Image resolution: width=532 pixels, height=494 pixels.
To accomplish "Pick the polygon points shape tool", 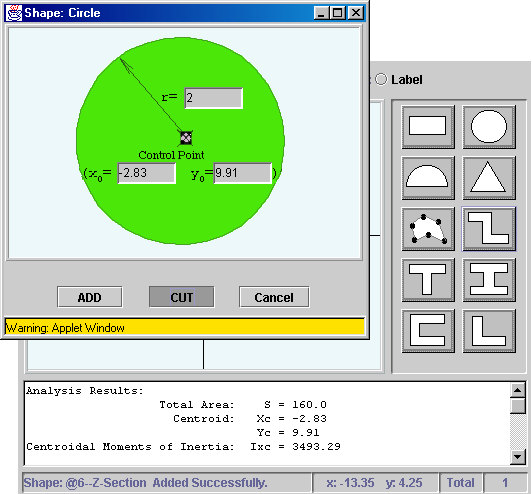I will click(428, 229).
